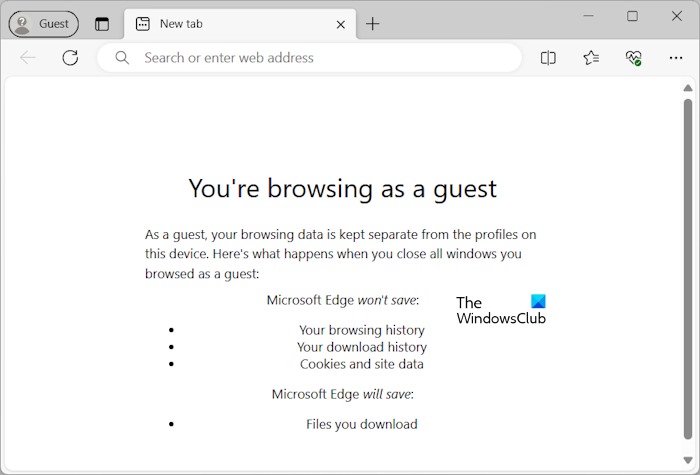Maximize the Edge browser window
The height and width of the screenshot is (475, 700).
click(632, 16)
